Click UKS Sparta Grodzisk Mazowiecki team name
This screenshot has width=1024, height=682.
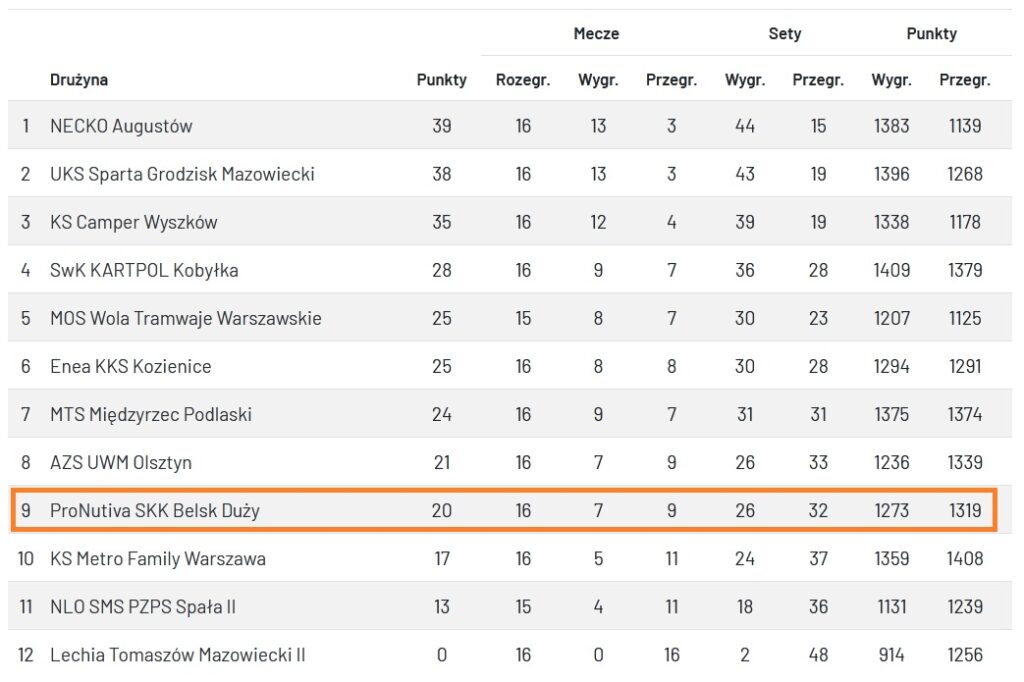click(x=182, y=174)
